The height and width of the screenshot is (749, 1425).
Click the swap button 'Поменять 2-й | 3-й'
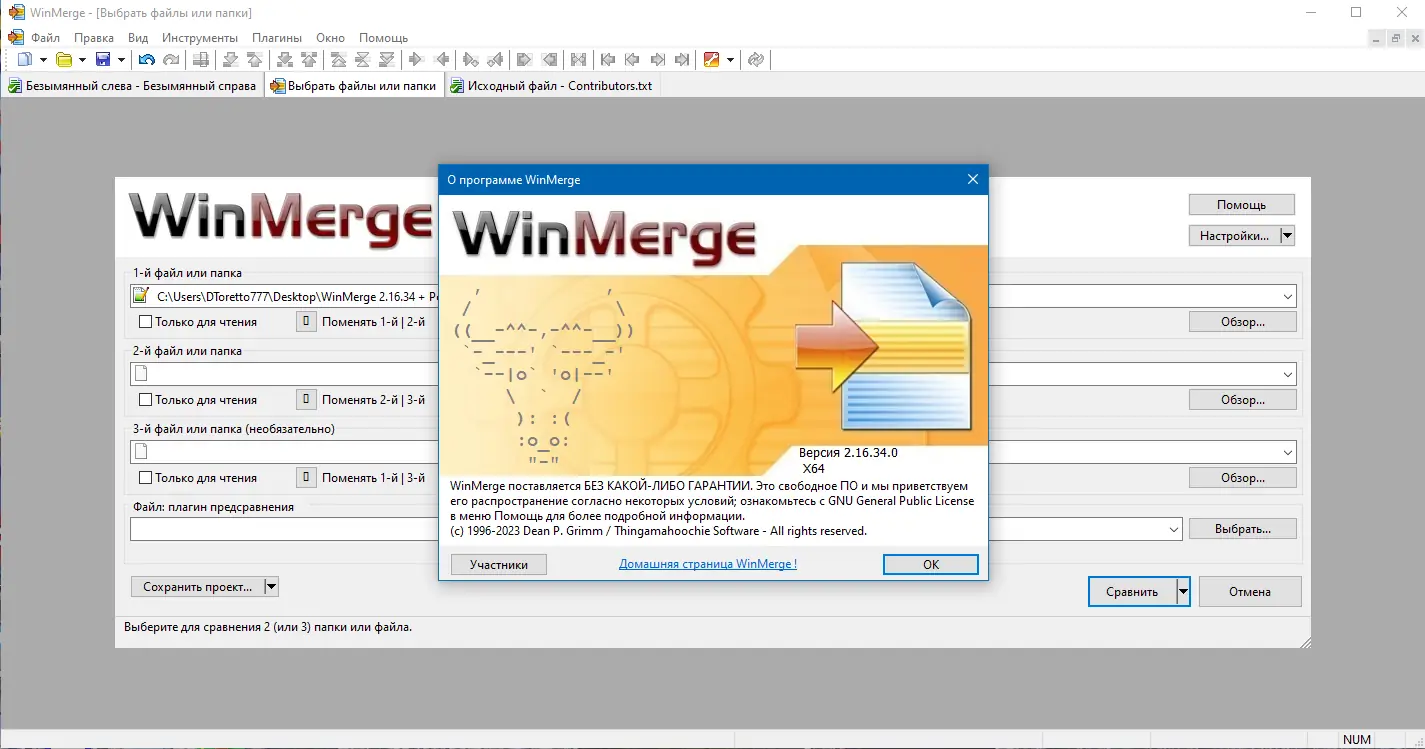tap(307, 400)
